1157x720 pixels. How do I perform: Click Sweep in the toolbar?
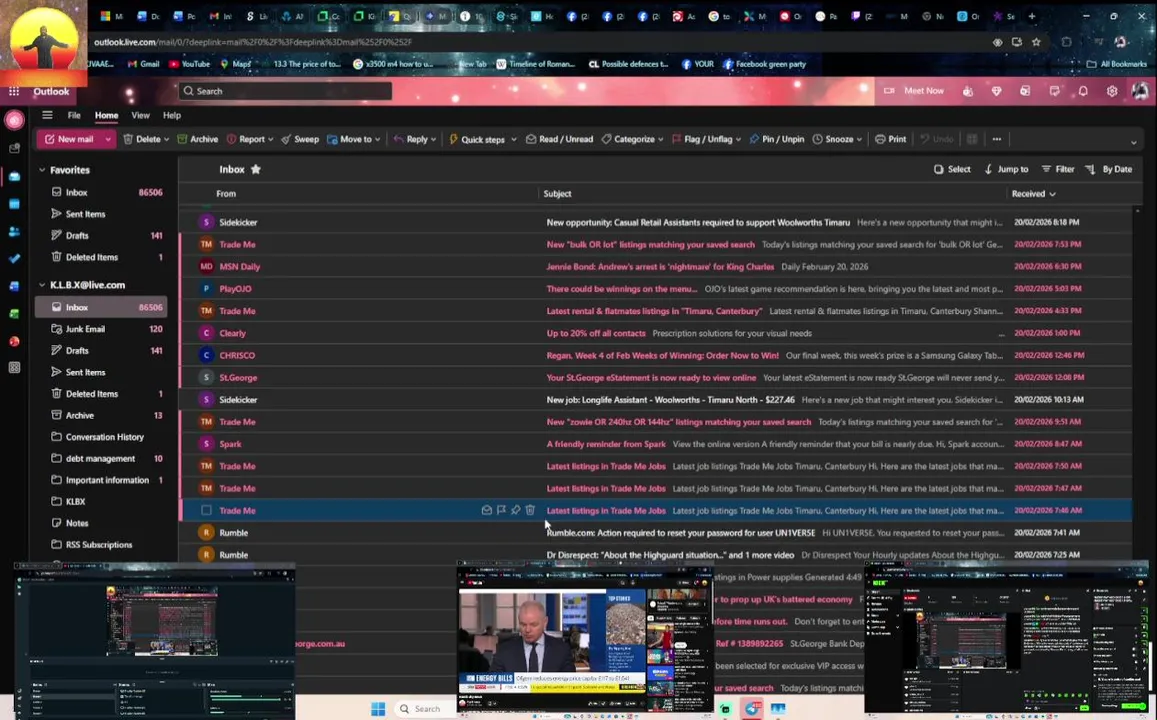coord(300,139)
